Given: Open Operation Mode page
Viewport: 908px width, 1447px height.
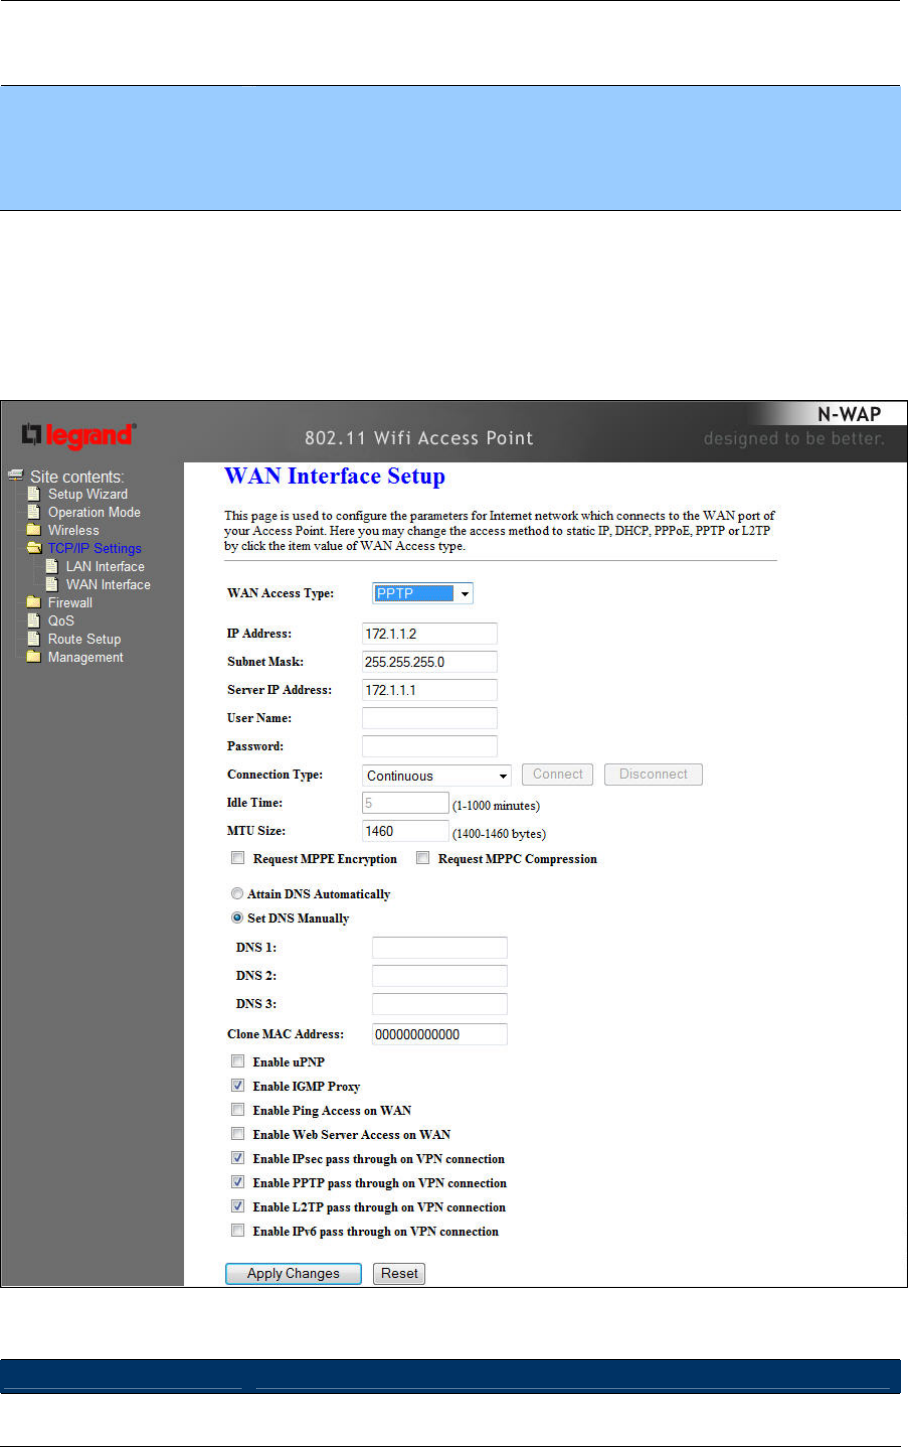Looking at the screenshot, I should point(94,512).
